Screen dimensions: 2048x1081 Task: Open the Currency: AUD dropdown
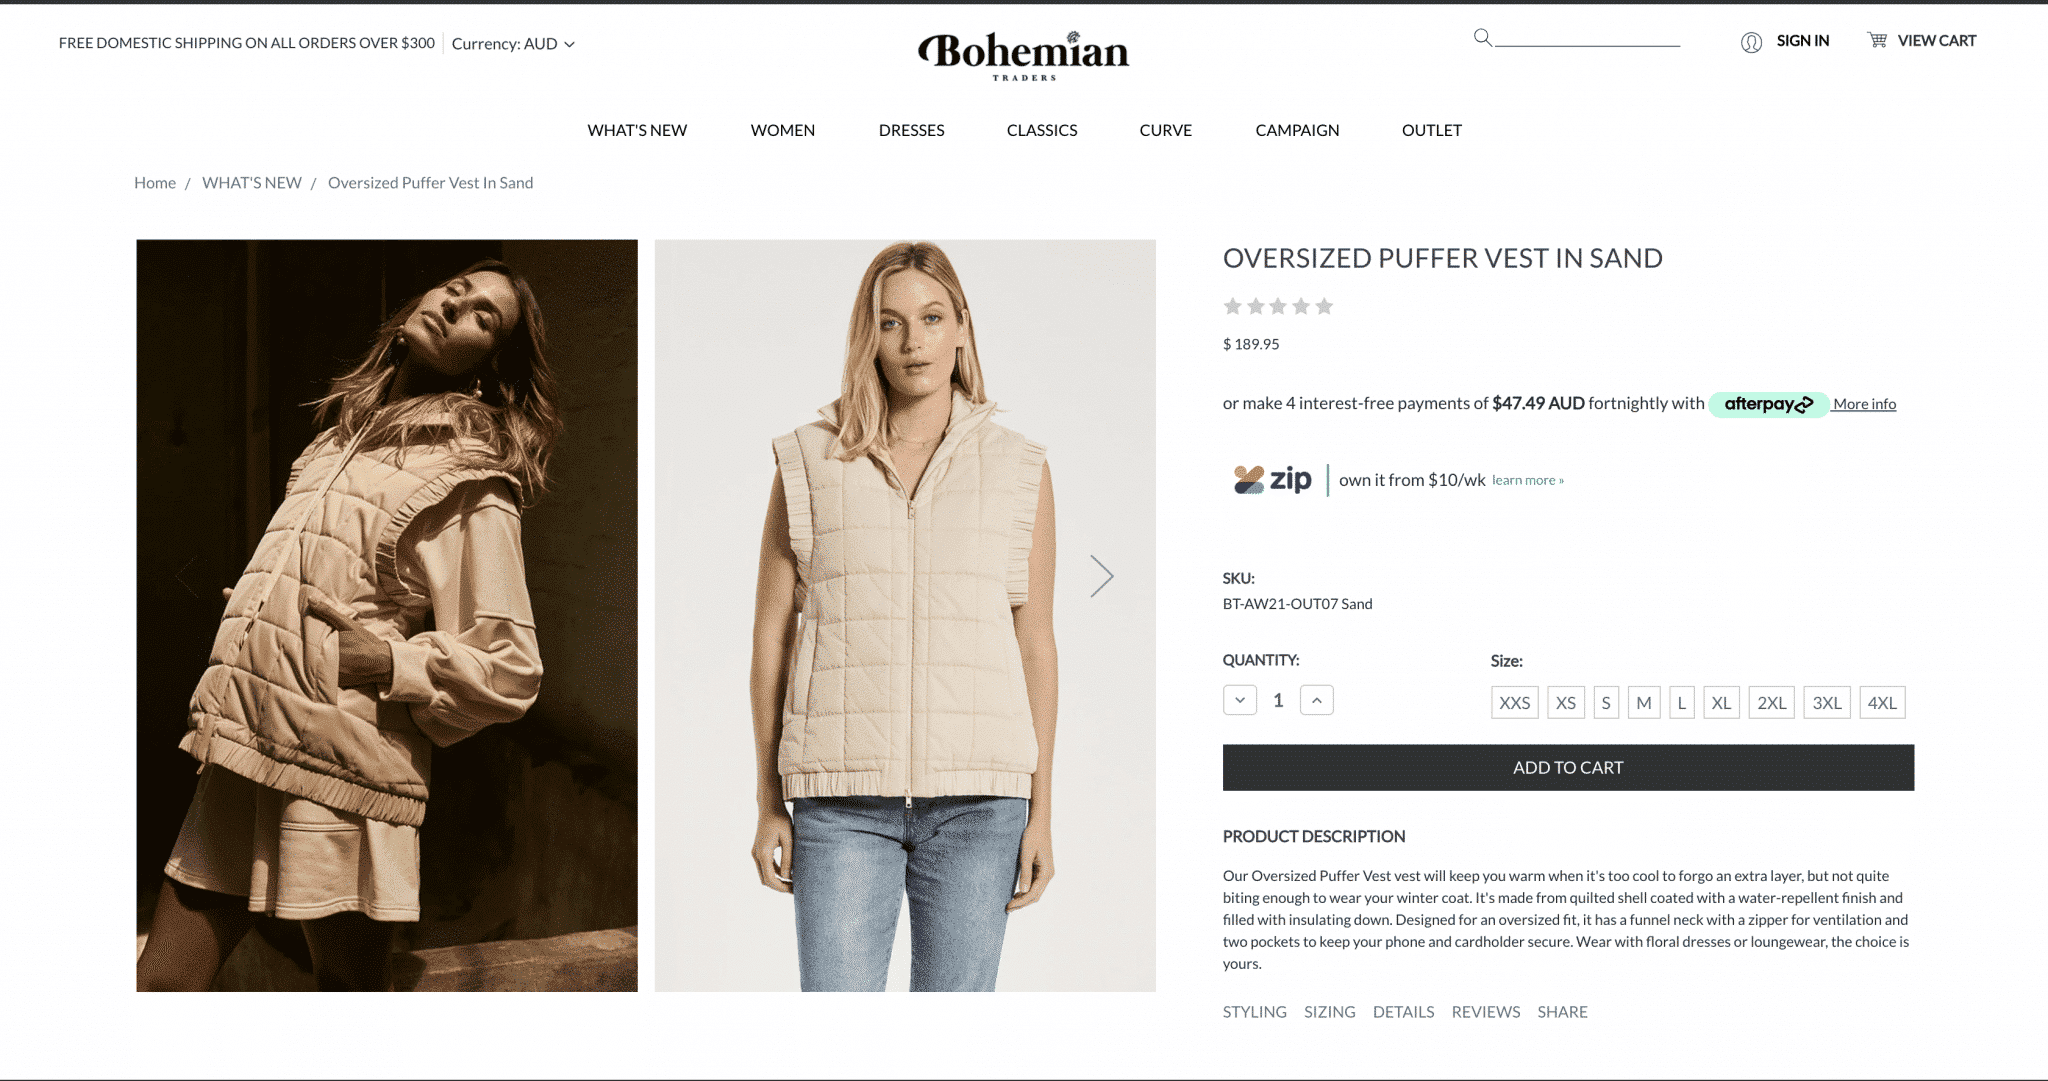point(513,44)
